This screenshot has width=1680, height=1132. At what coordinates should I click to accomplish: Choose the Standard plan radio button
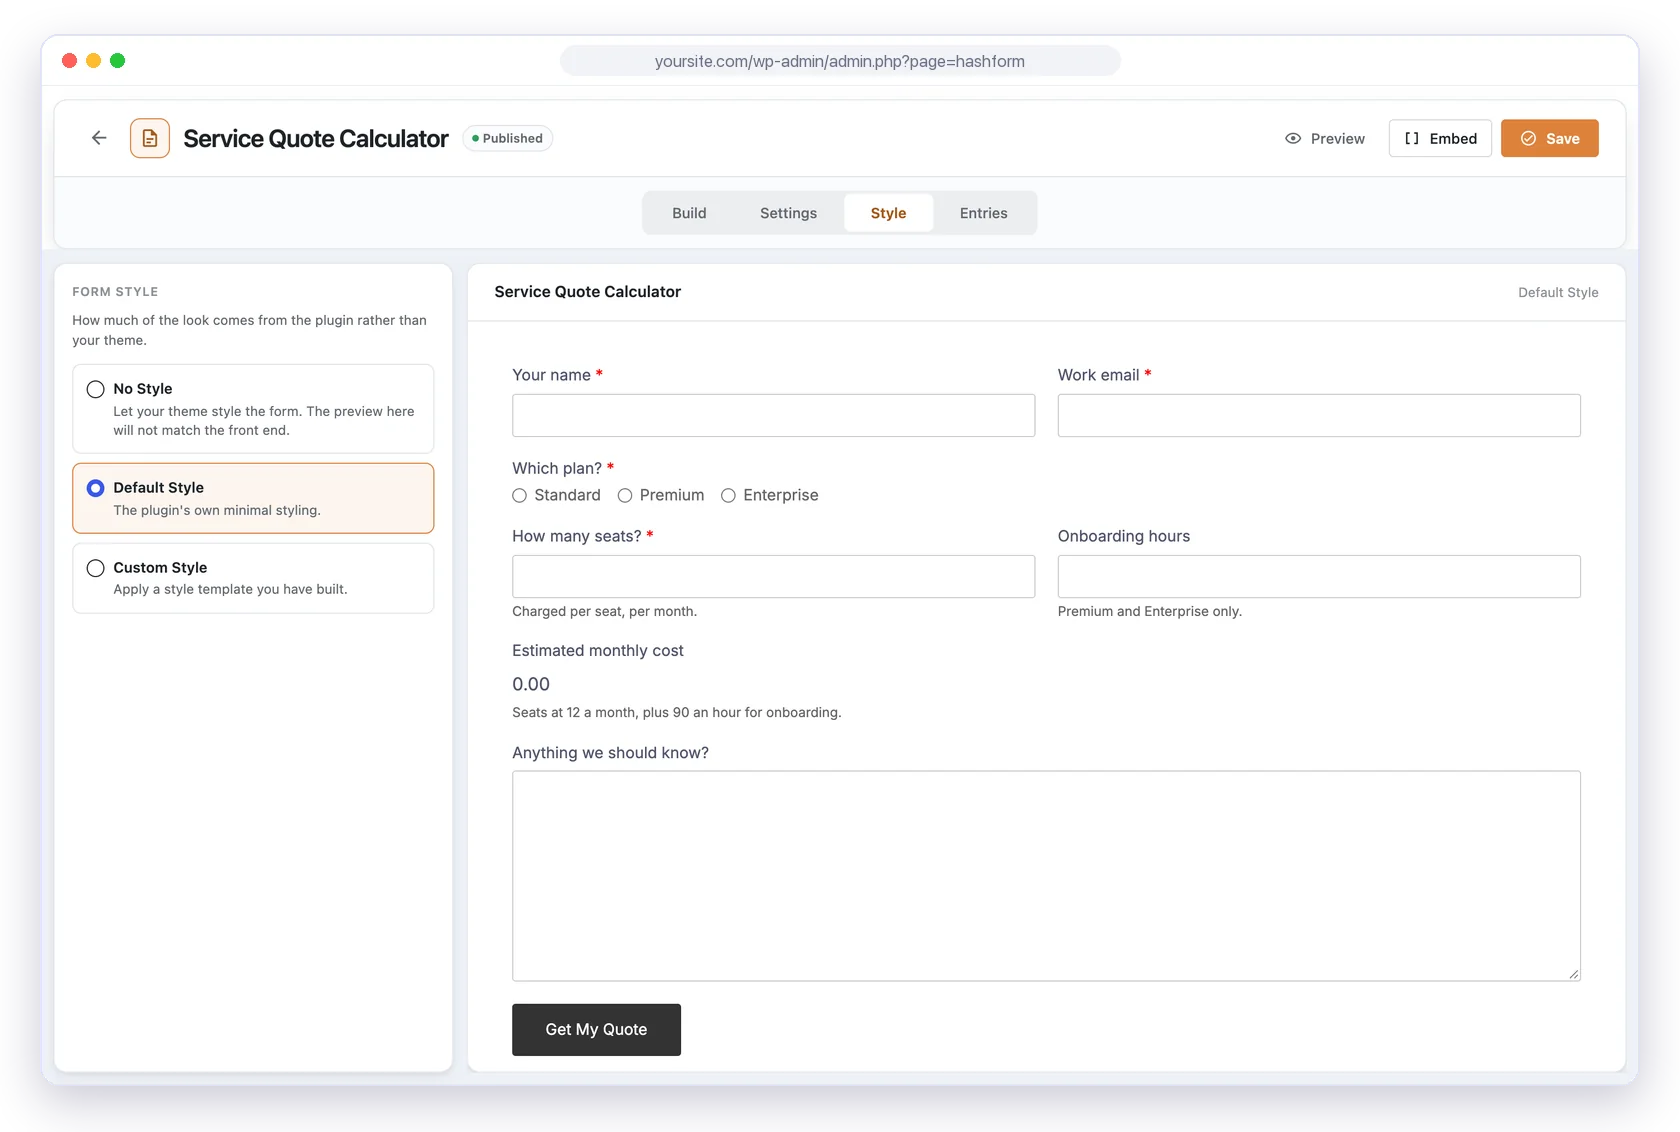pyautogui.click(x=520, y=495)
